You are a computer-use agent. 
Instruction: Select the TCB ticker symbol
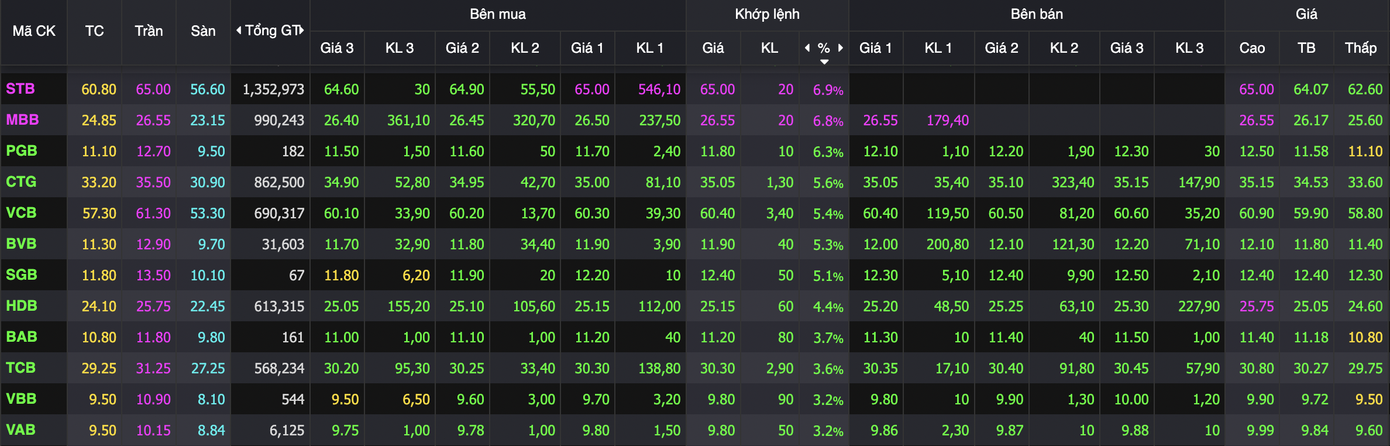(x=21, y=368)
